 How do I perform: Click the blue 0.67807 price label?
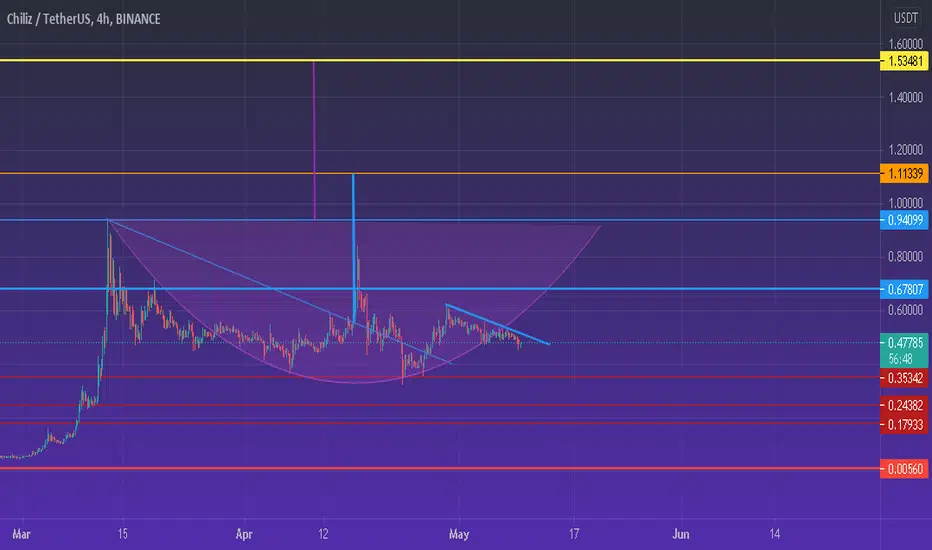[x=904, y=290]
